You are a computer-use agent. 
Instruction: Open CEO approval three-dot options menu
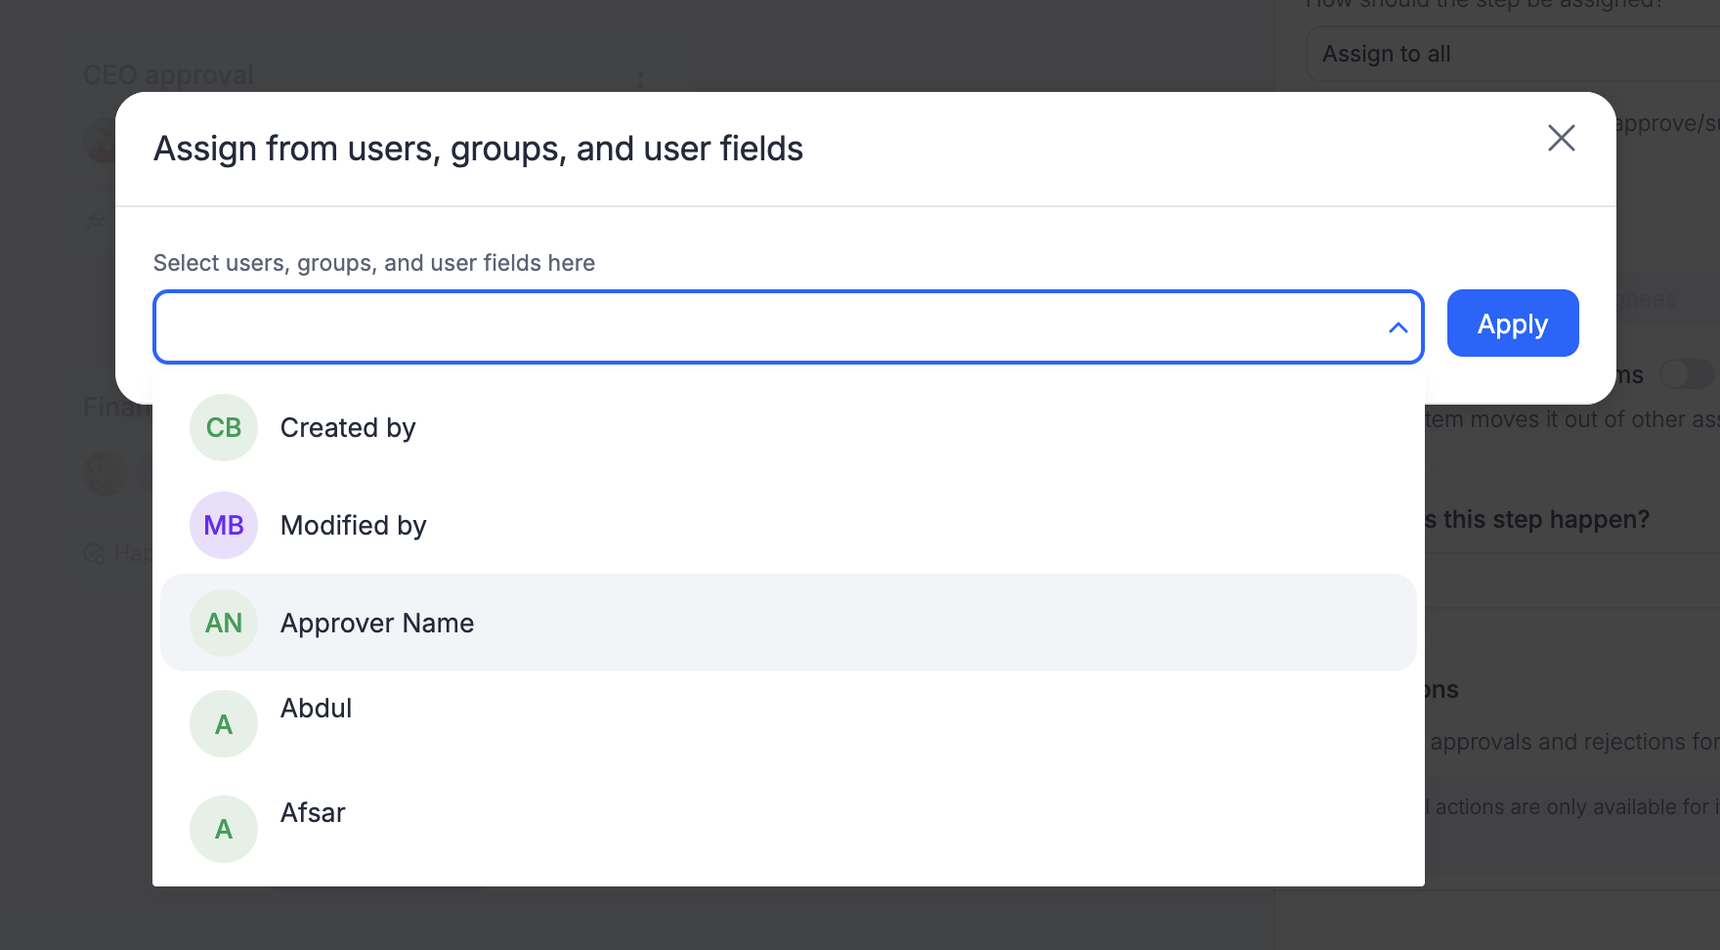click(640, 78)
